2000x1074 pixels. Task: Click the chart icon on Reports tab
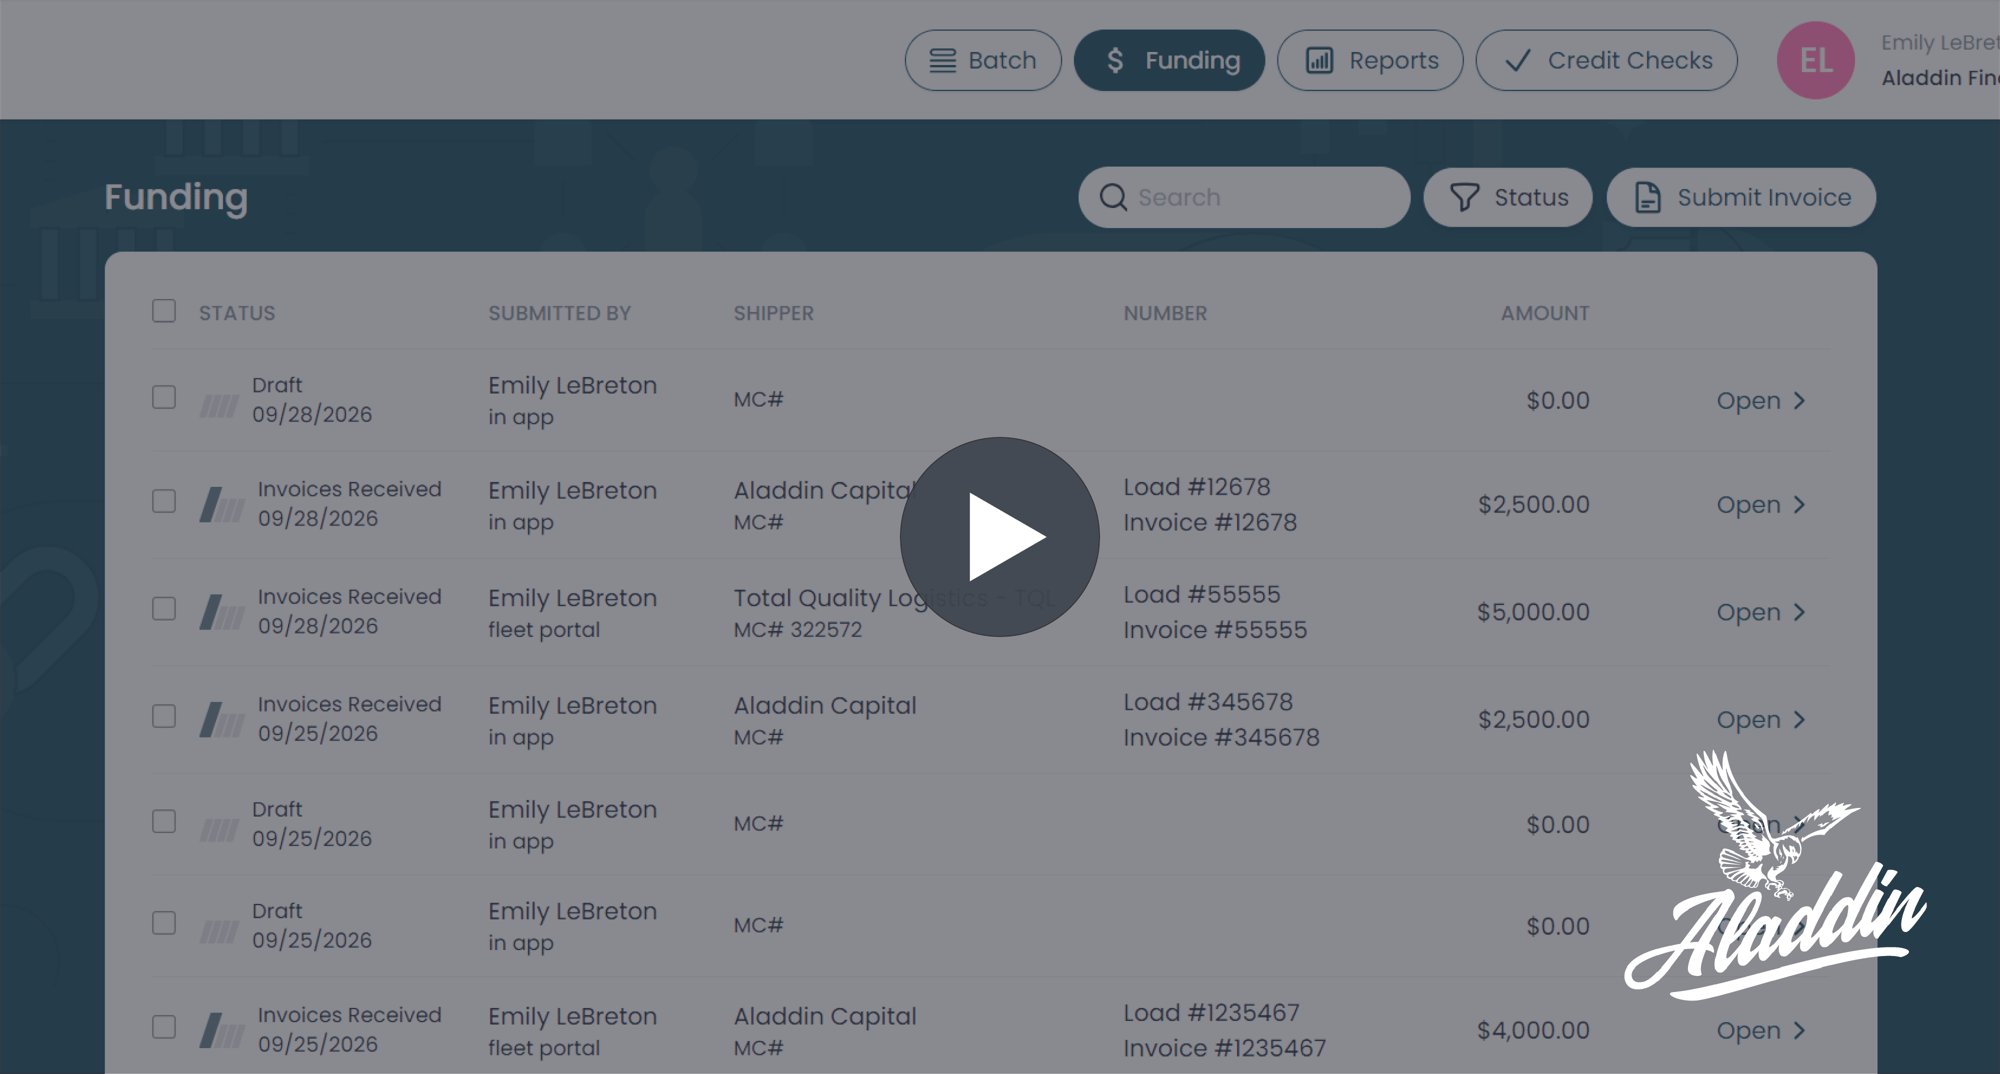pyautogui.click(x=1319, y=60)
